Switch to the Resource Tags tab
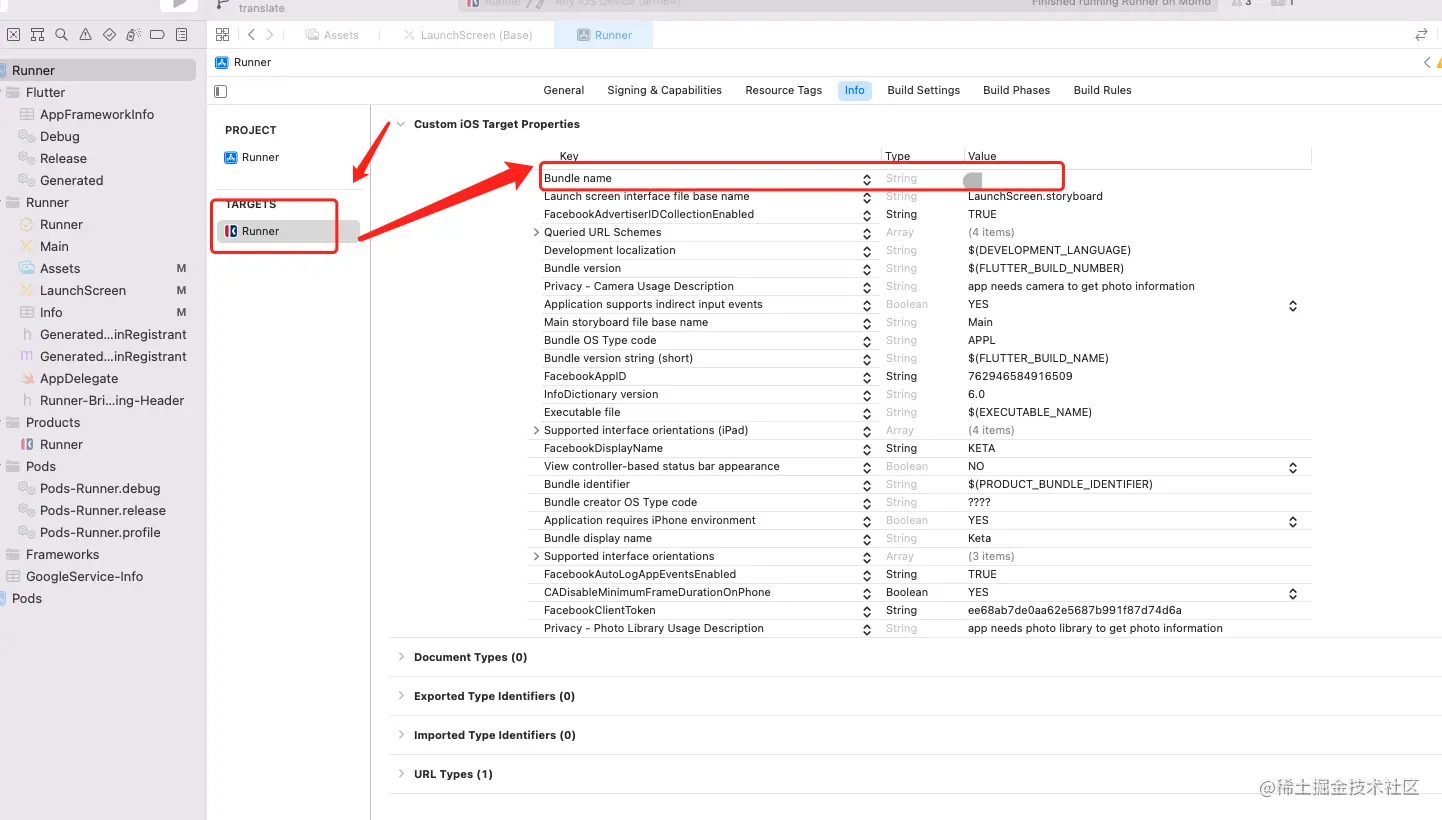The image size is (1442, 820). pyautogui.click(x=783, y=90)
